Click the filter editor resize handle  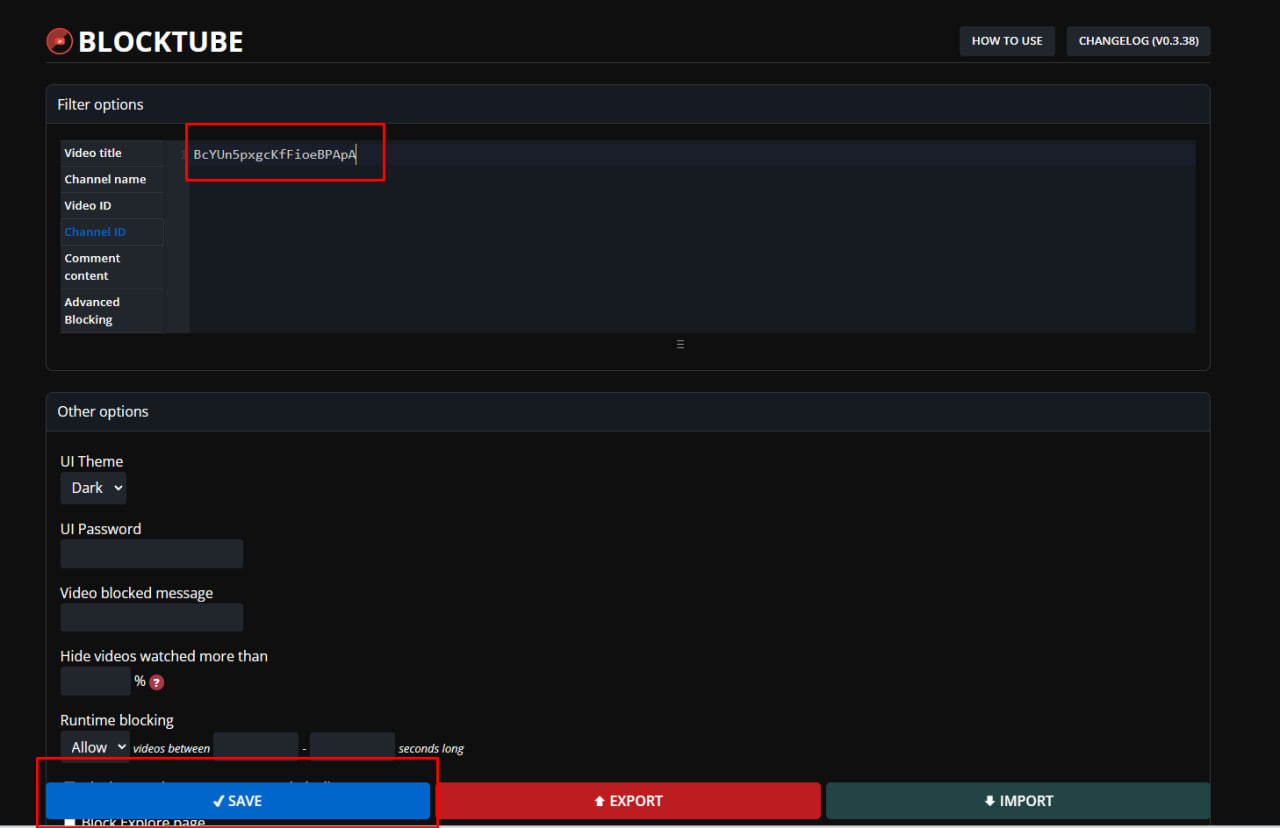[x=680, y=344]
